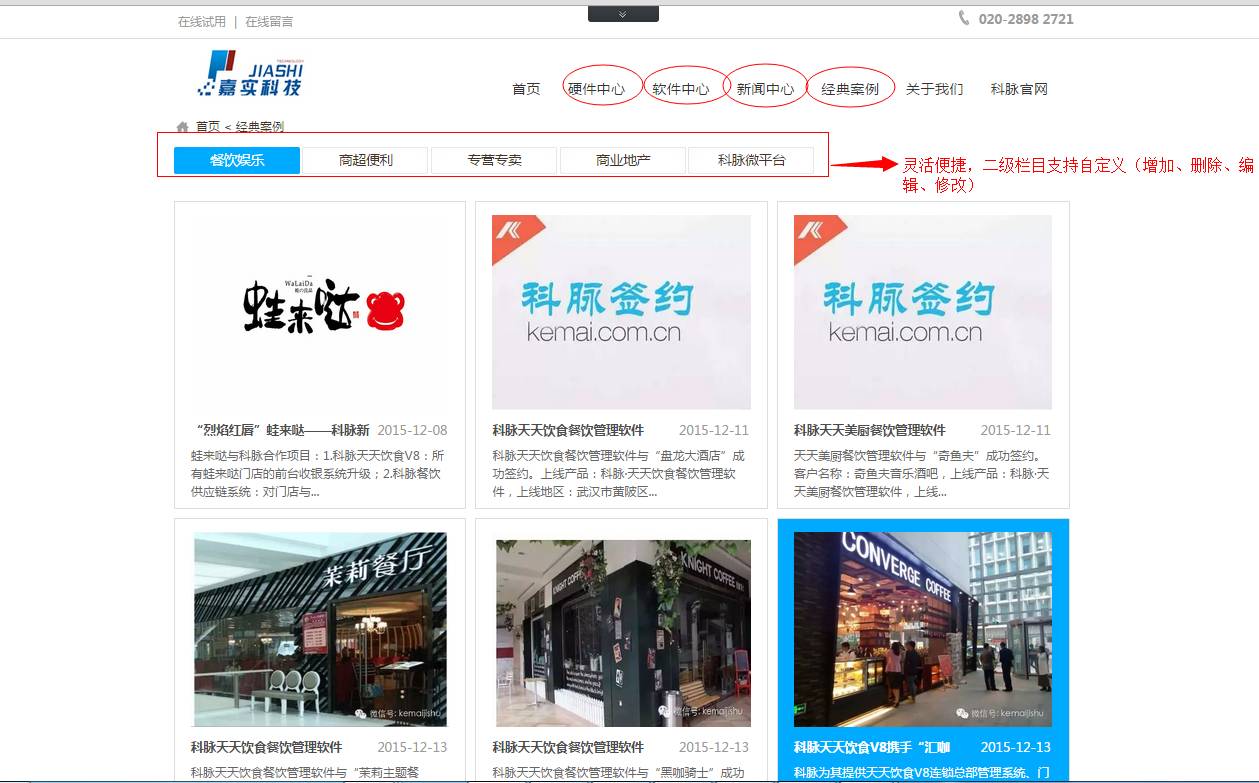1259x783 pixels.
Task: Click the phone number 020-2898 2721
Action: pos(1026,19)
